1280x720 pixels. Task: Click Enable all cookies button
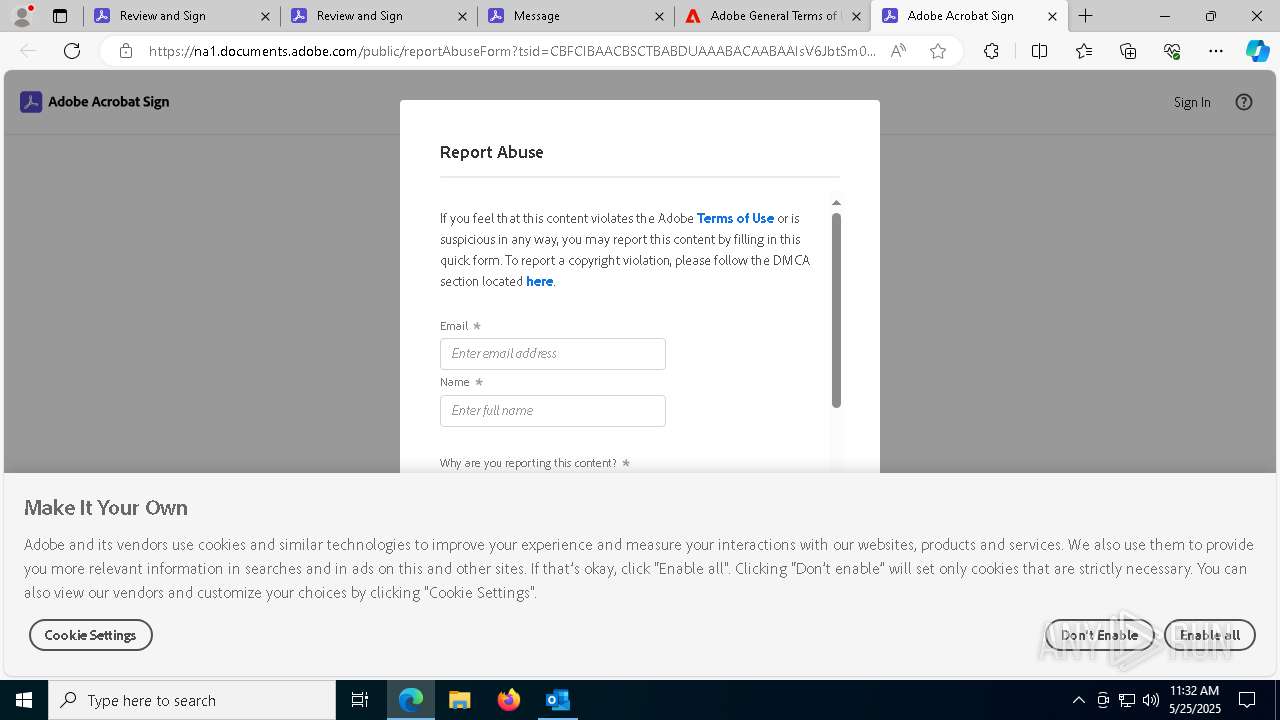click(1209, 635)
